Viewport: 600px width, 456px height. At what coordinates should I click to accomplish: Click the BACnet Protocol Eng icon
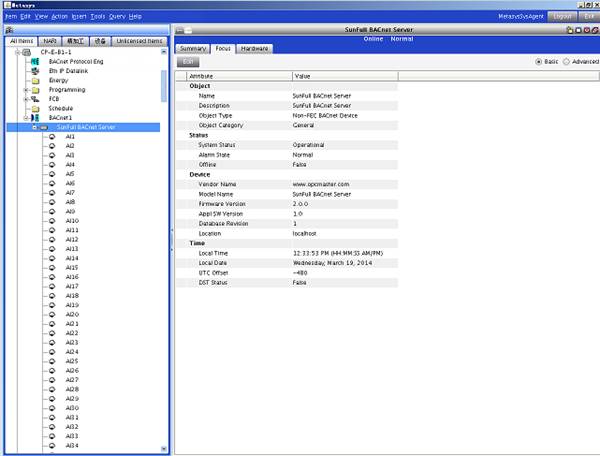35,61
